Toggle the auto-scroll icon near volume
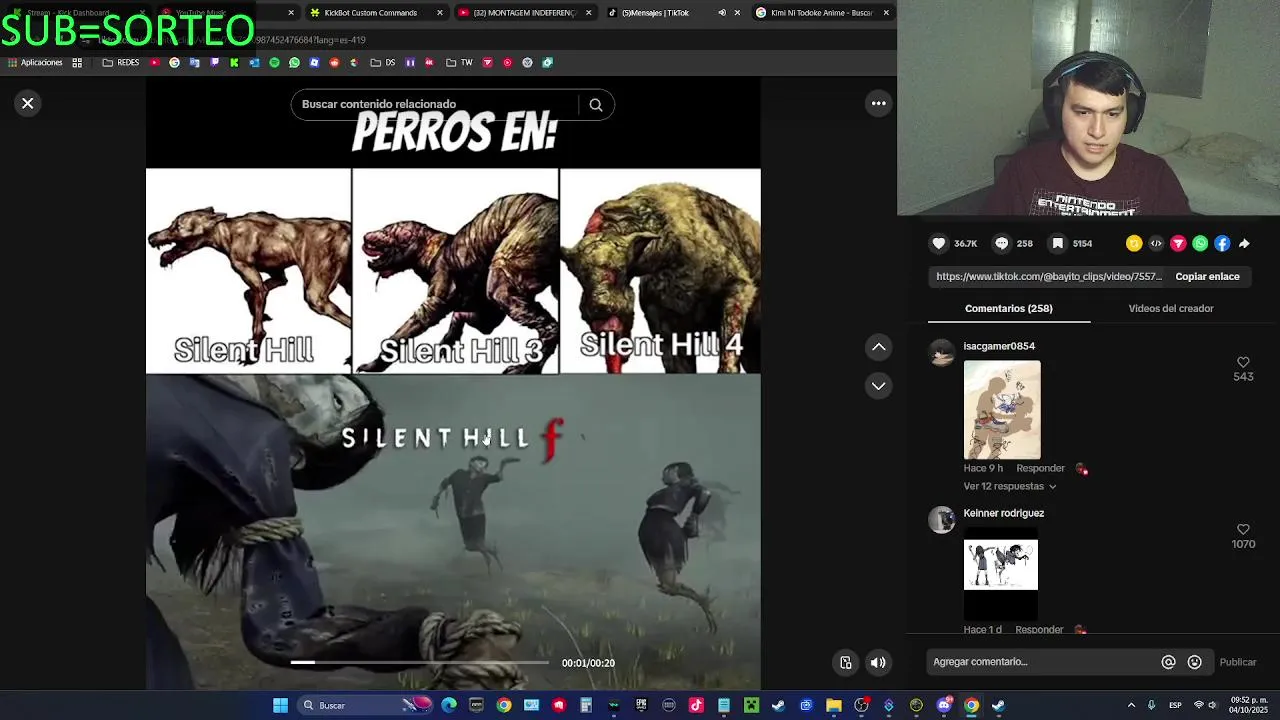The height and width of the screenshot is (720, 1280). click(x=846, y=662)
